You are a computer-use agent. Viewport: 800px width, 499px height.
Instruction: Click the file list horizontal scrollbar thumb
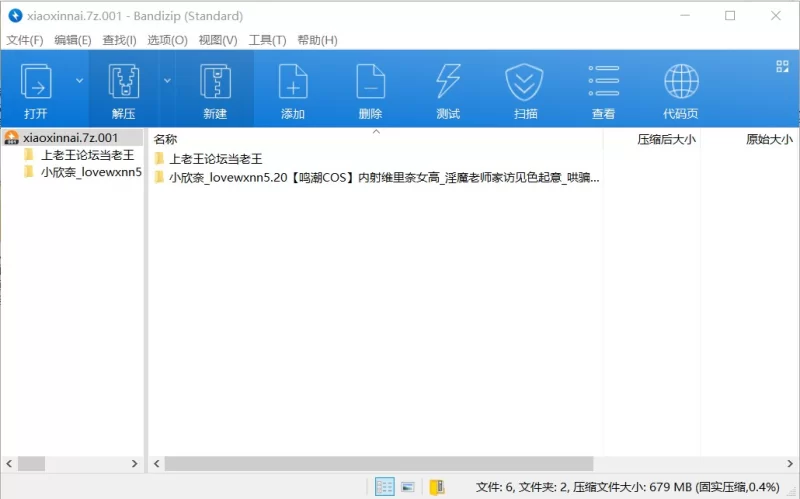point(379,464)
